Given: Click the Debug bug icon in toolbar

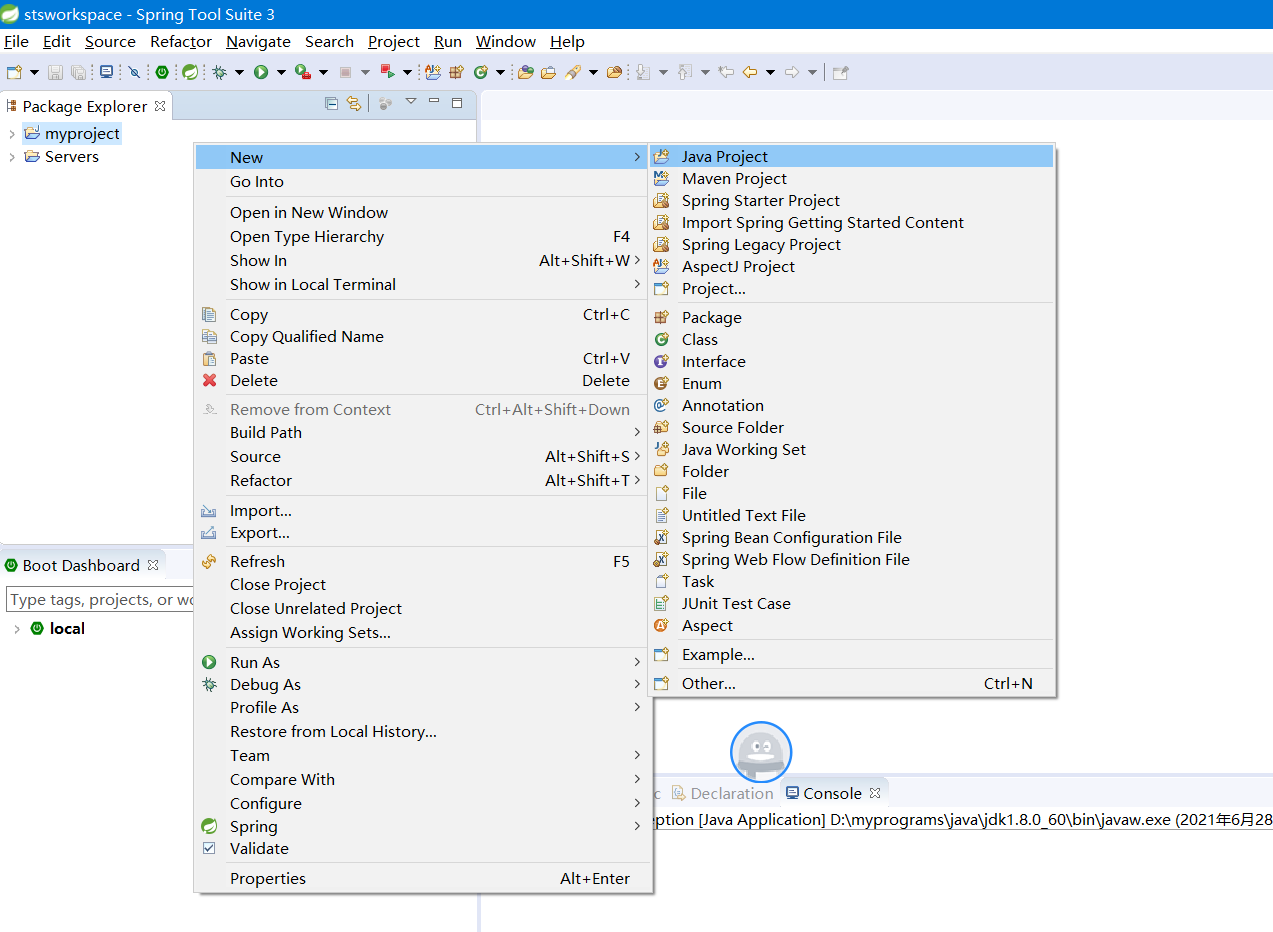Looking at the screenshot, I should coord(218,72).
